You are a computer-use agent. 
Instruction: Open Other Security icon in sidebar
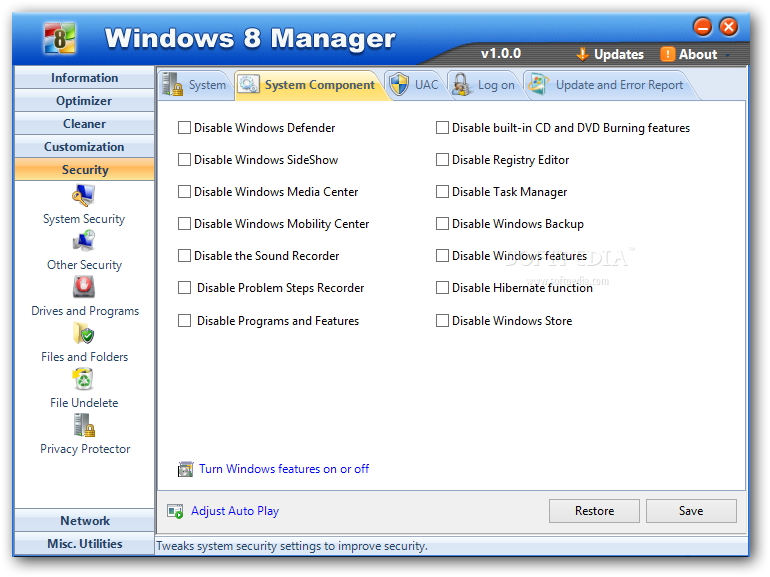pos(83,241)
